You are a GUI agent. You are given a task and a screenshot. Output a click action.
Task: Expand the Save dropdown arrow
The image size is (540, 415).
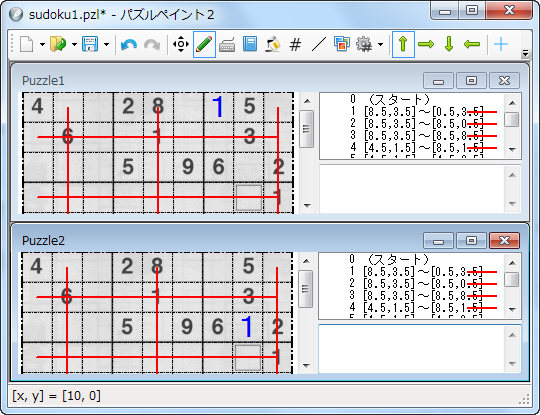coord(106,44)
